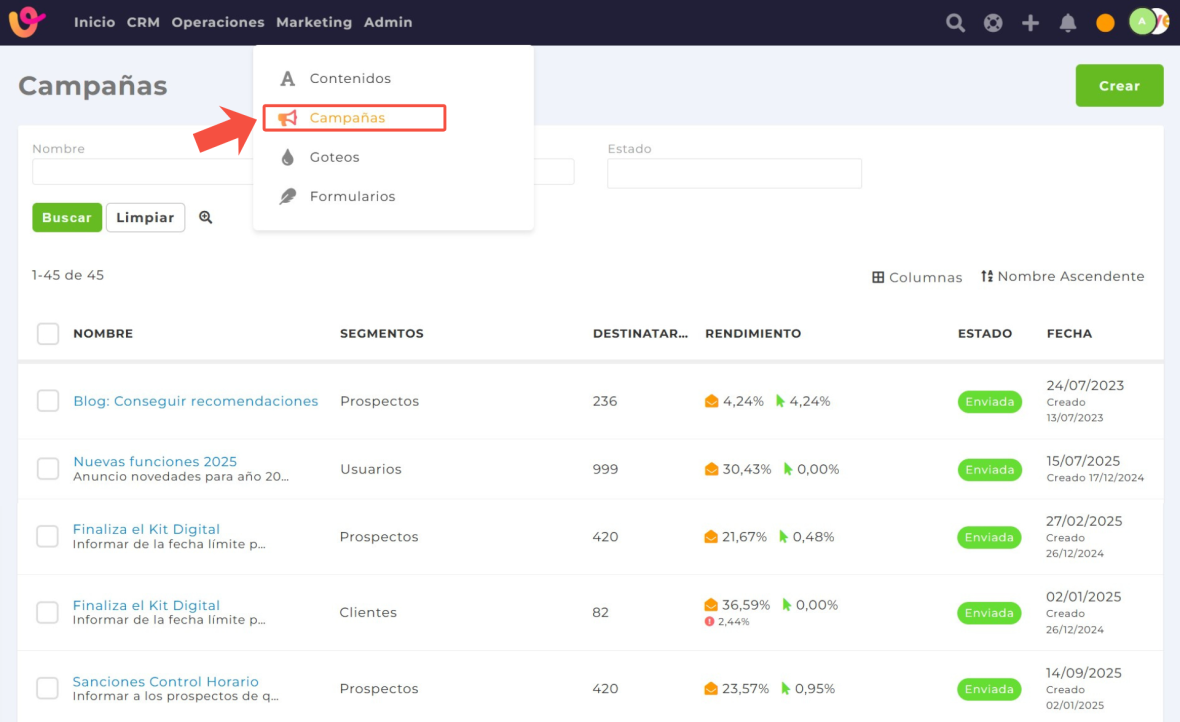Select the Nuevas funciones 2025 row checkbox

pyautogui.click(x=48, y=469)
